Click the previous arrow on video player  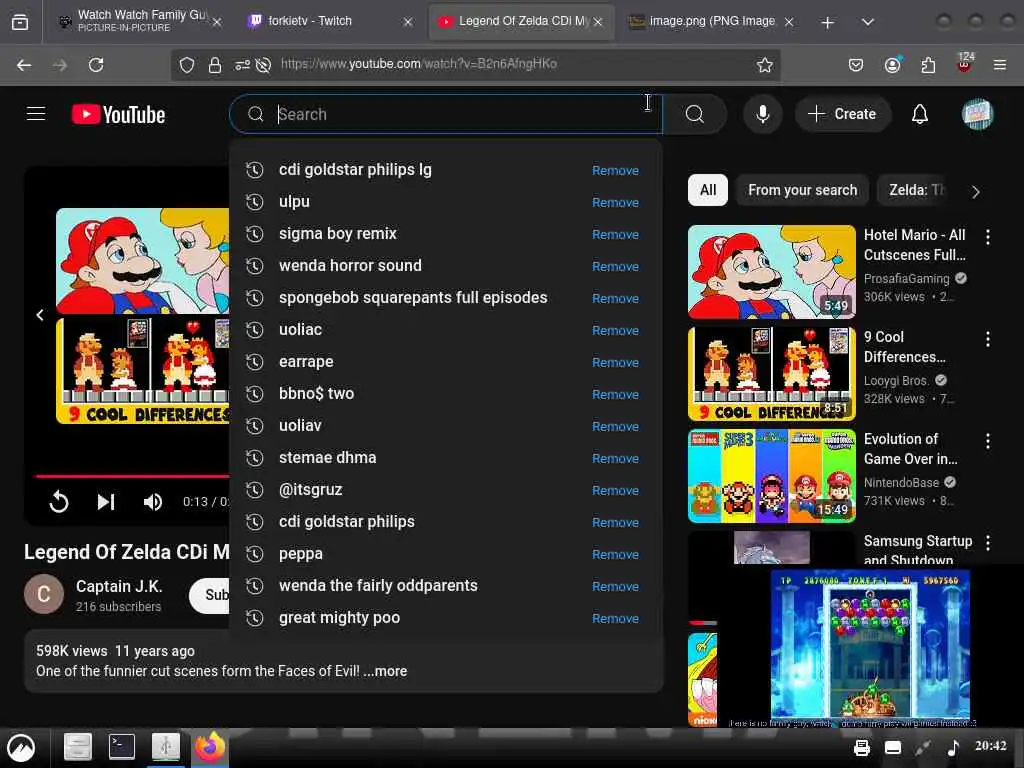pos(40,315)
